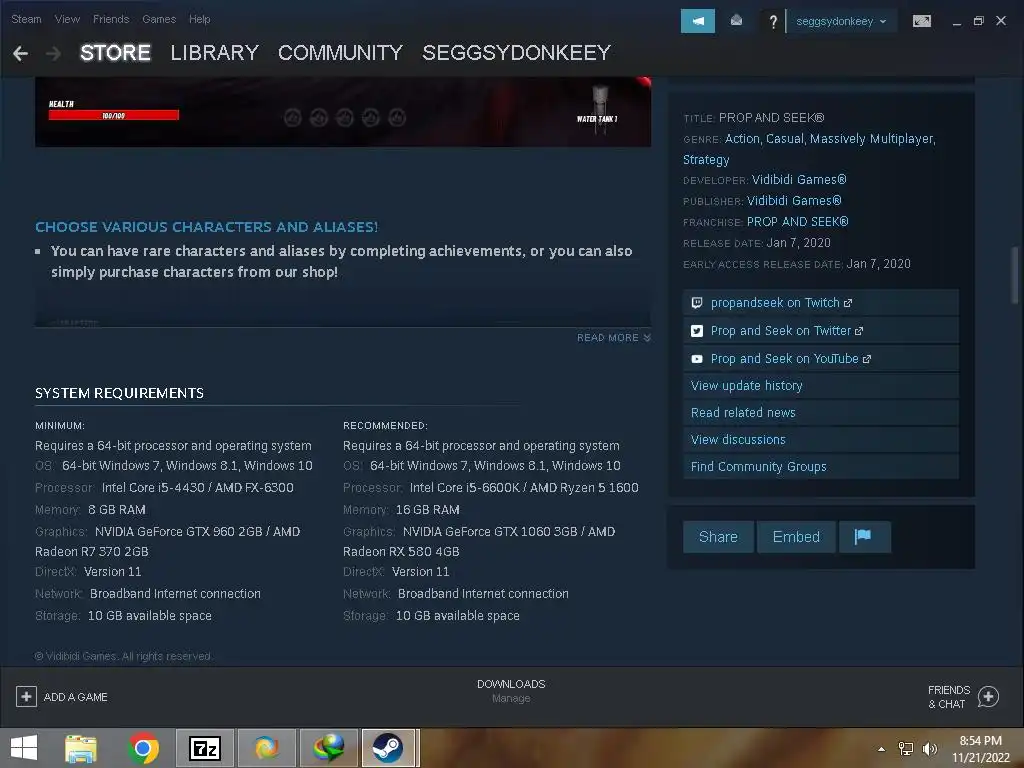Click the Twitch icon beside propandseek

[697, 303]
